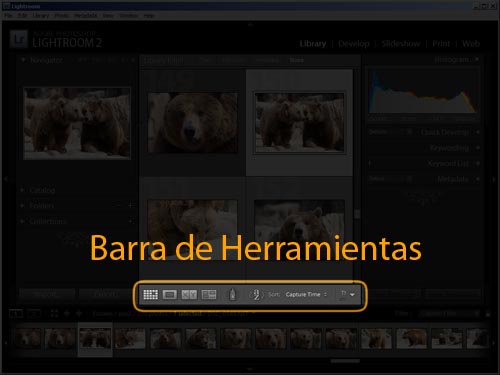This screenshot has height=375, width=500.
Task: Select the highlighted third filmstrip thumbnail
Action: pyautogui.click(x=95, y=339)
